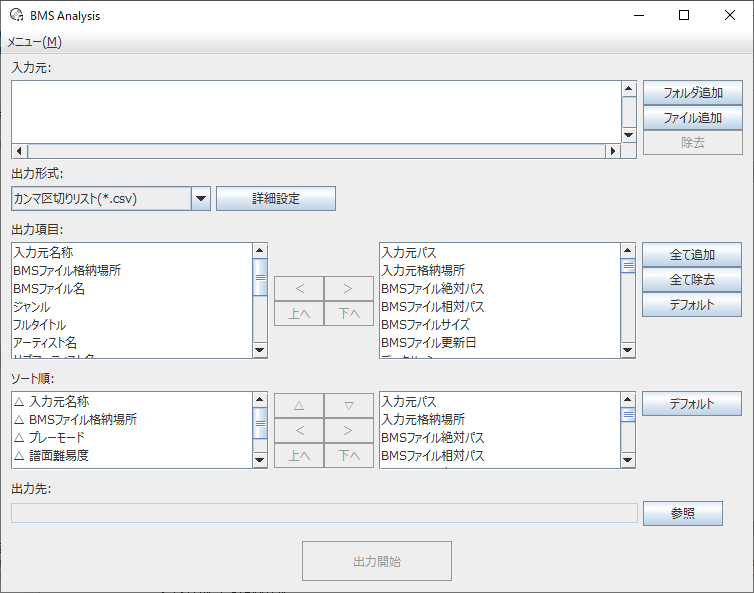Click the '<' move-left button in 出力項目

[x=299, y=288]
